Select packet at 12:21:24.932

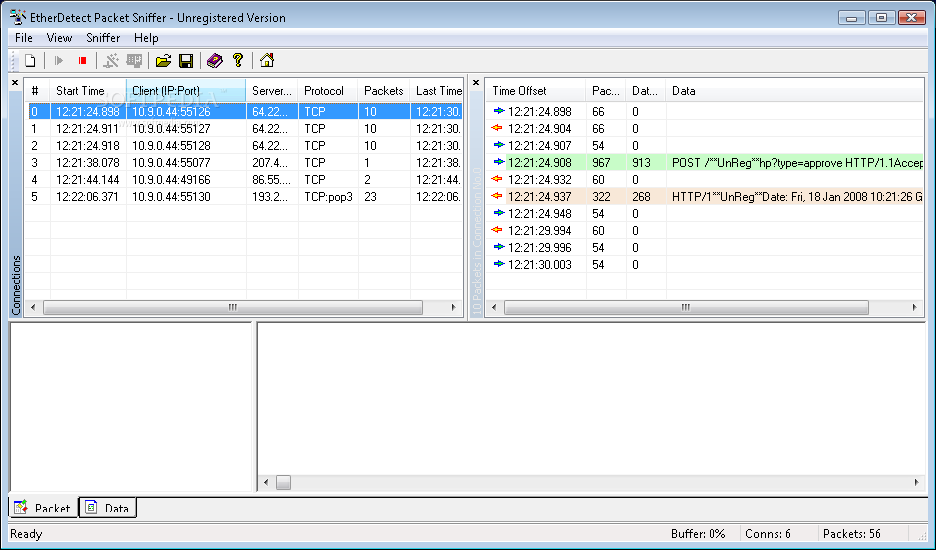coord(705,180)
